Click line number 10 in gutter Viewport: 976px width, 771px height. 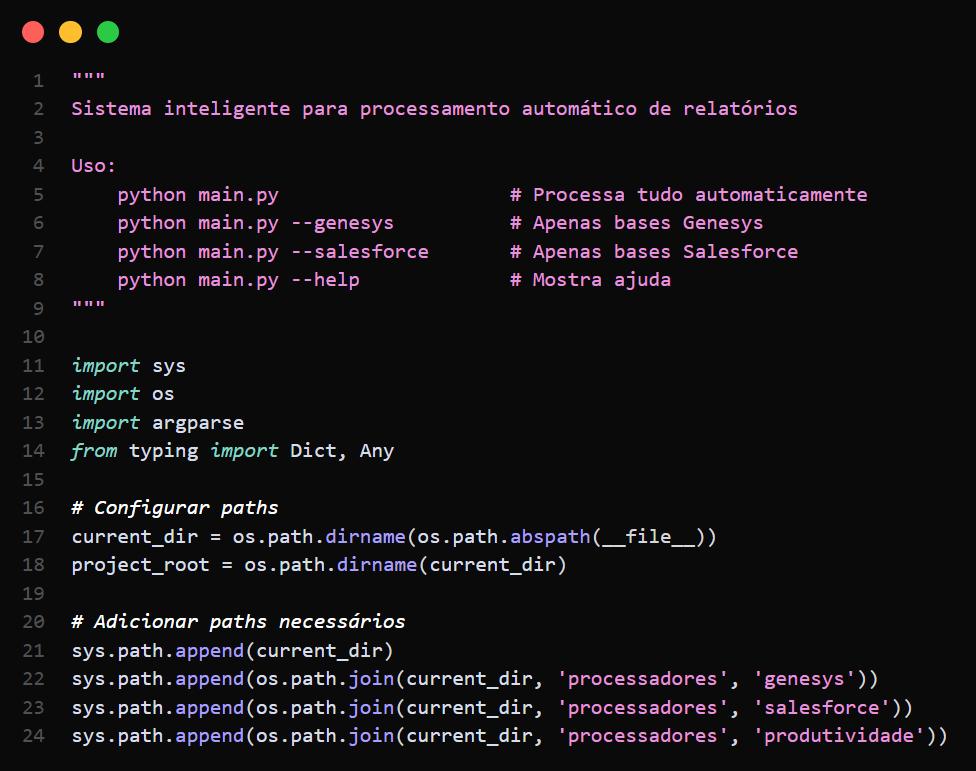click(34, 337)
